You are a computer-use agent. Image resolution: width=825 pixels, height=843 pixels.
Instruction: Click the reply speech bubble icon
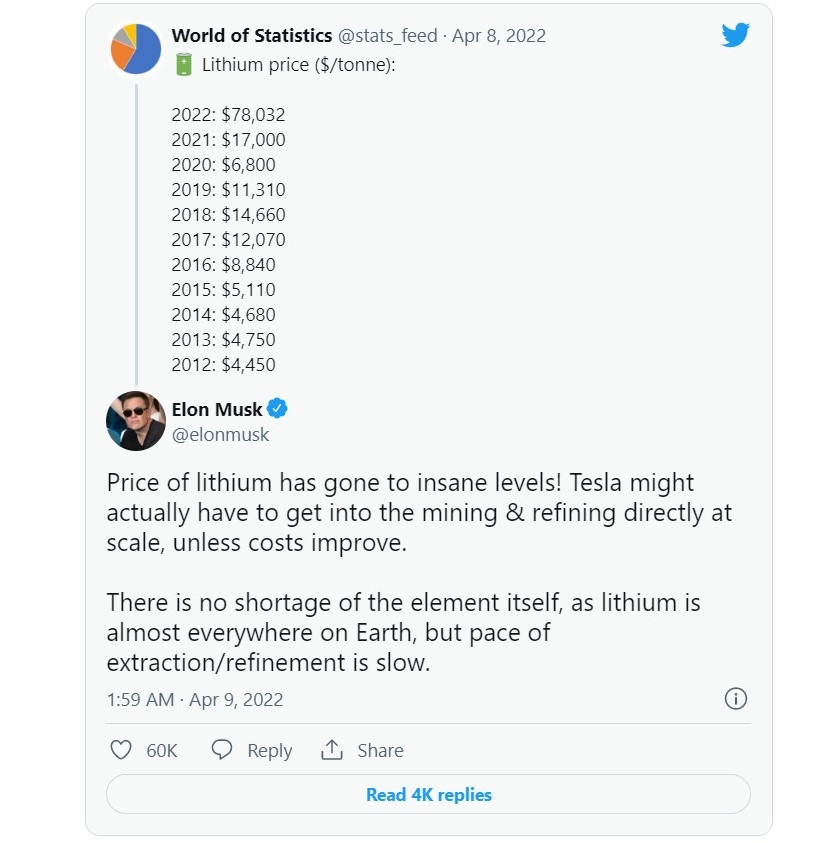click(223, 750)
